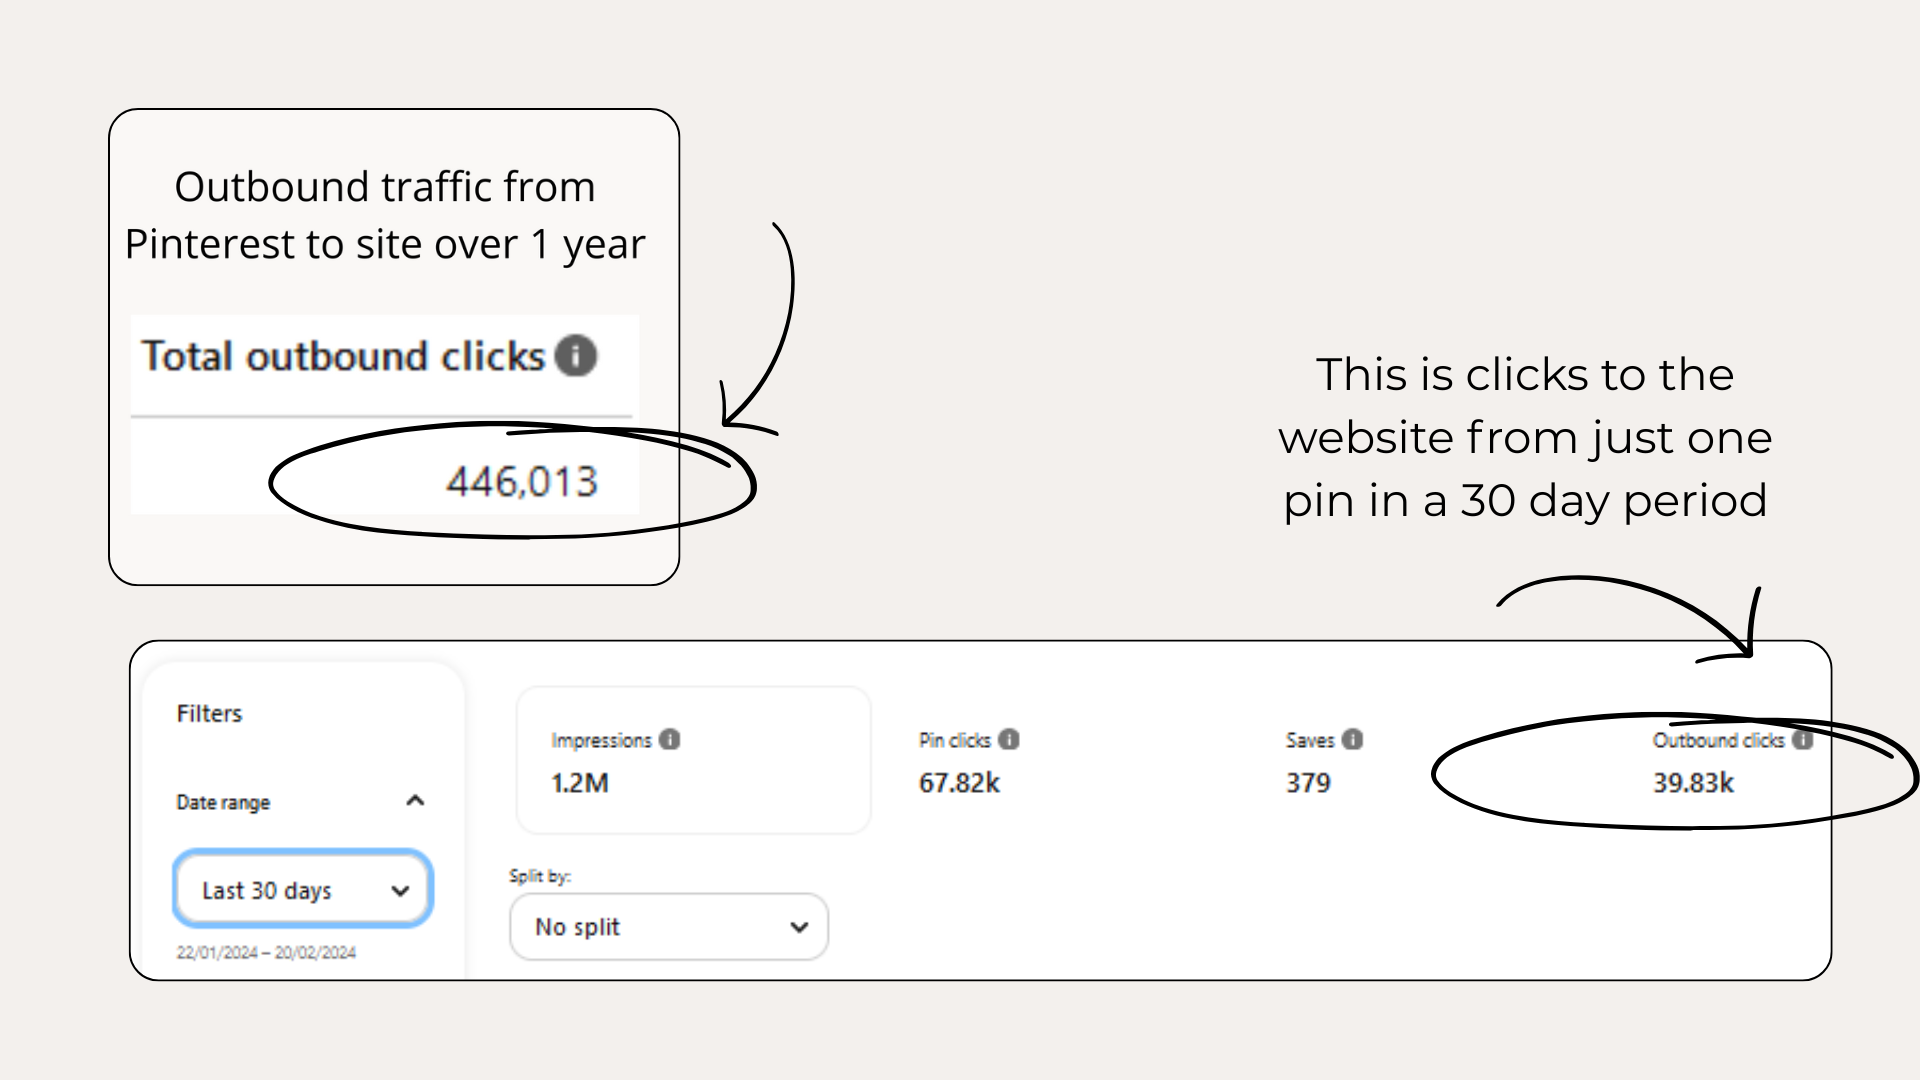Click info icon next to Outbound clicks
The width and height of the screenshot is (1920, 1080).
(1802, 740)
